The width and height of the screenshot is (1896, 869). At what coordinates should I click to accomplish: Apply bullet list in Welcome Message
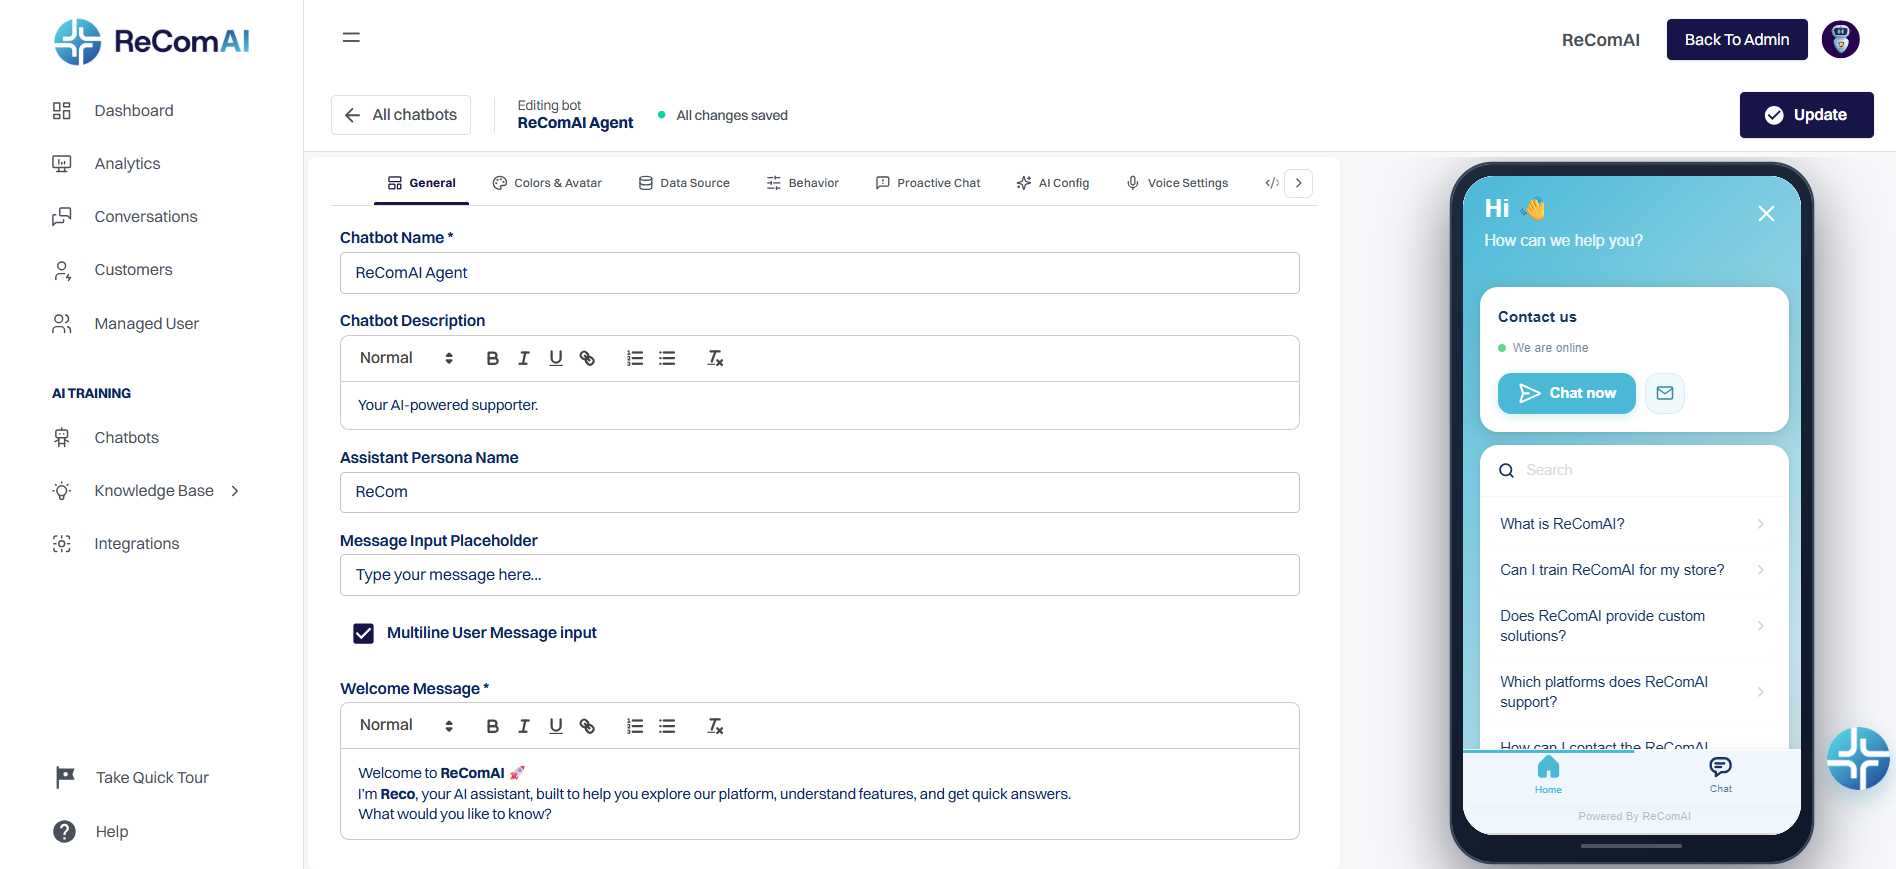(667, 726)
